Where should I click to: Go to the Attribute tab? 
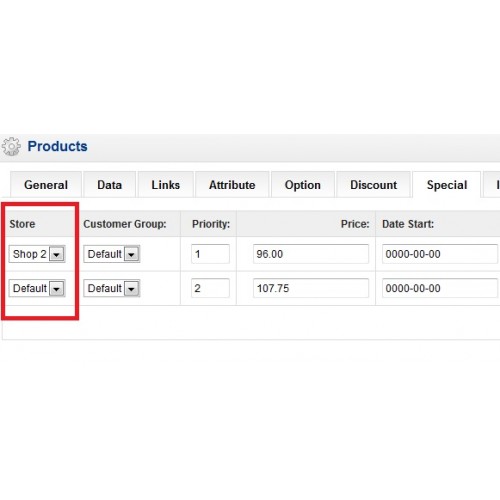point(232,185)
